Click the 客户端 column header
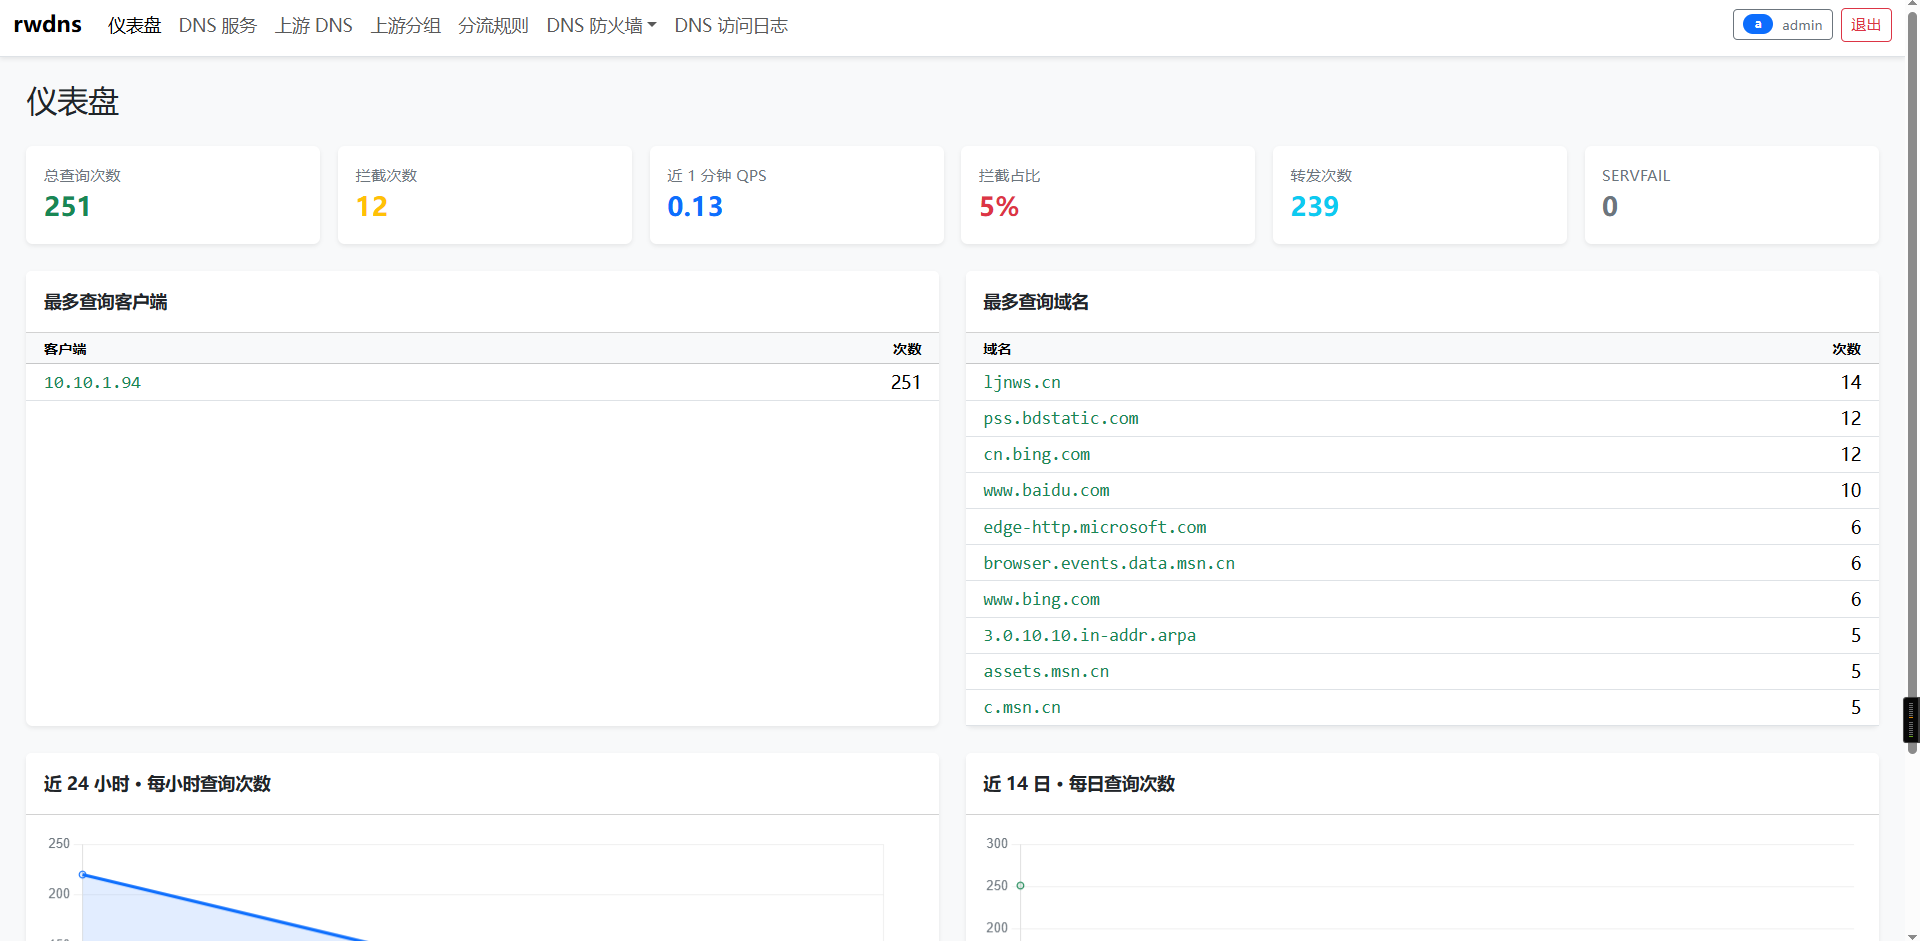The width and height of the screenshot is (1920, 941). tap(65, 349)
